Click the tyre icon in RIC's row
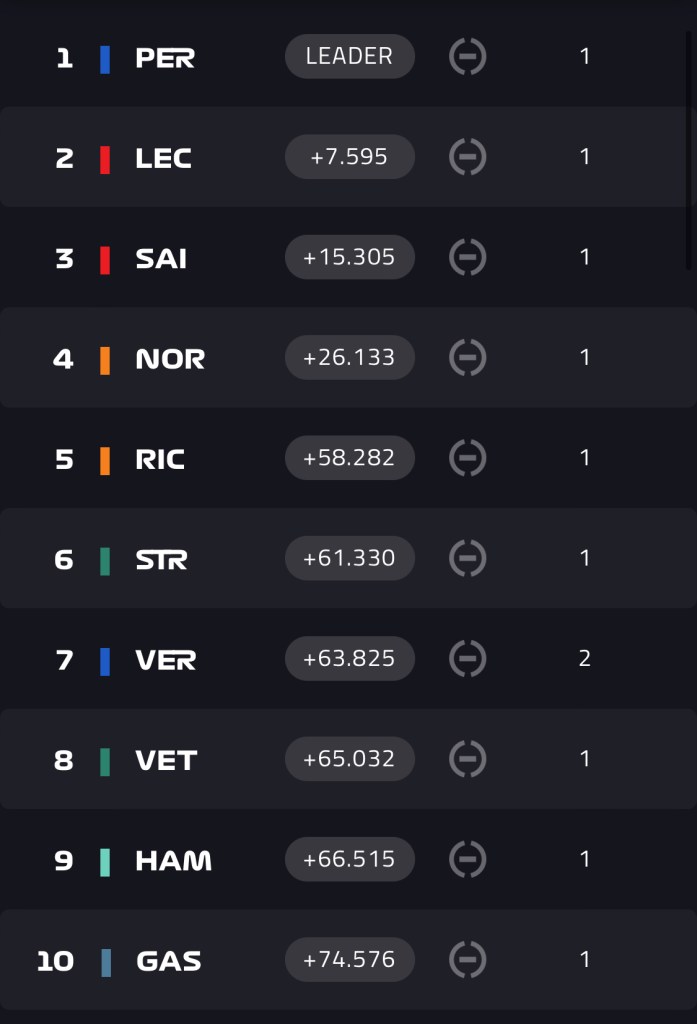 468,458
